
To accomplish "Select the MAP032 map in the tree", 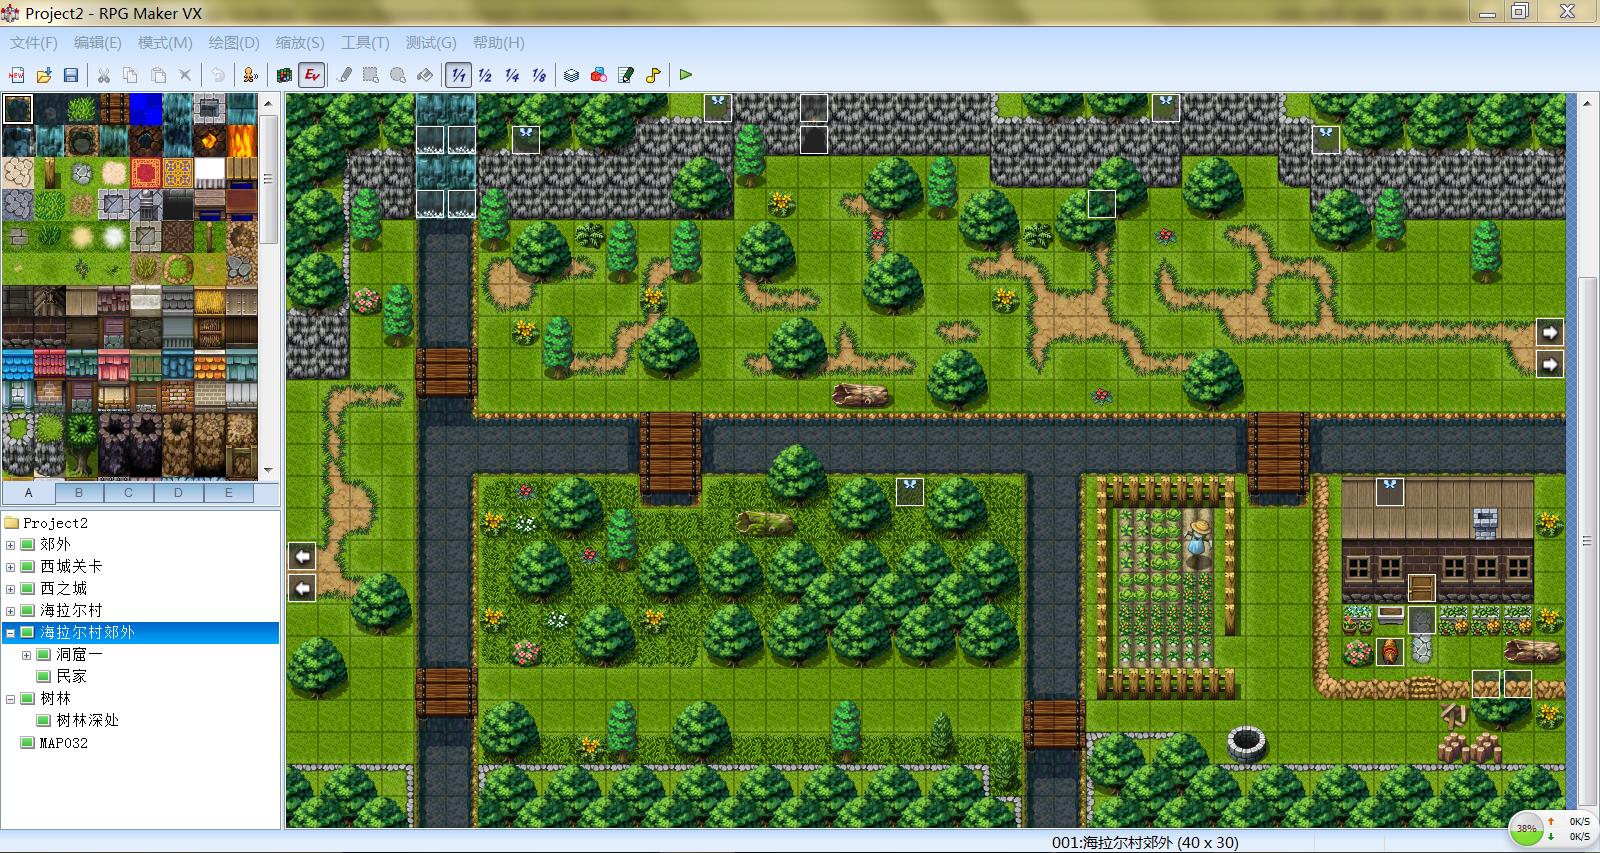I will pyautogui.click(x=63, y=743).
